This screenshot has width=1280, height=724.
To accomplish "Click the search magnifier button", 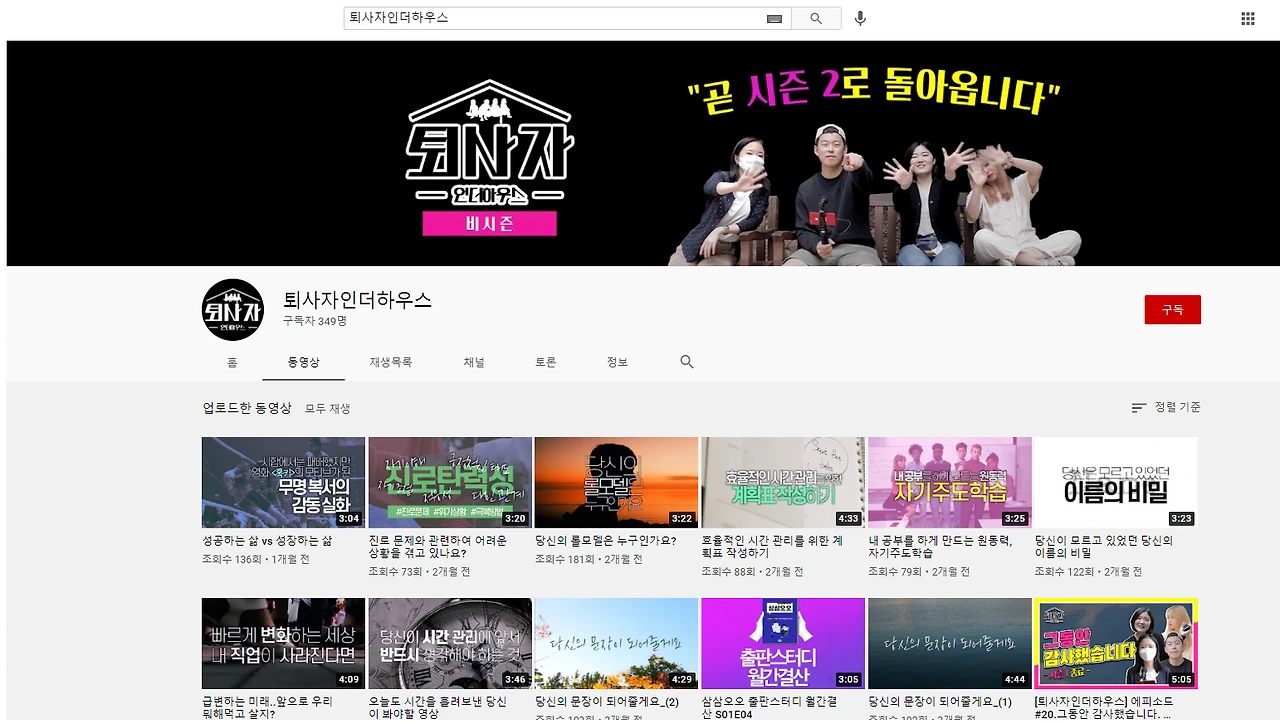I will pyautogui.click(x=815, y=18).
